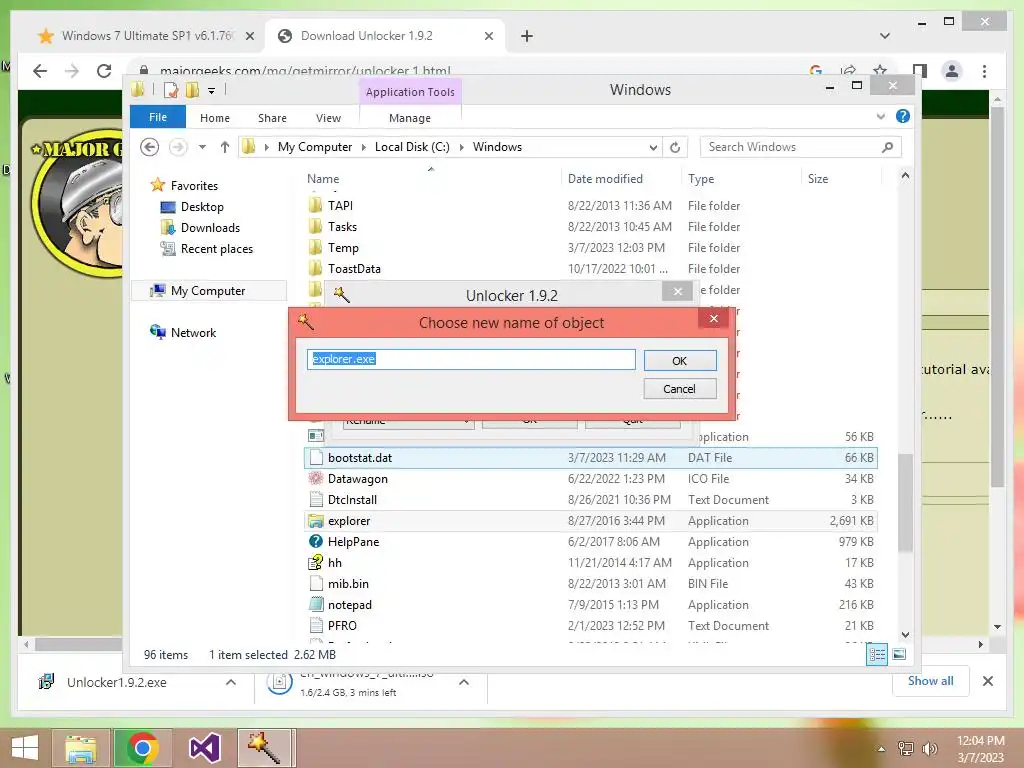Sort files by the Type column
This screenshot has height=768, width=1024.
(701, 179)
